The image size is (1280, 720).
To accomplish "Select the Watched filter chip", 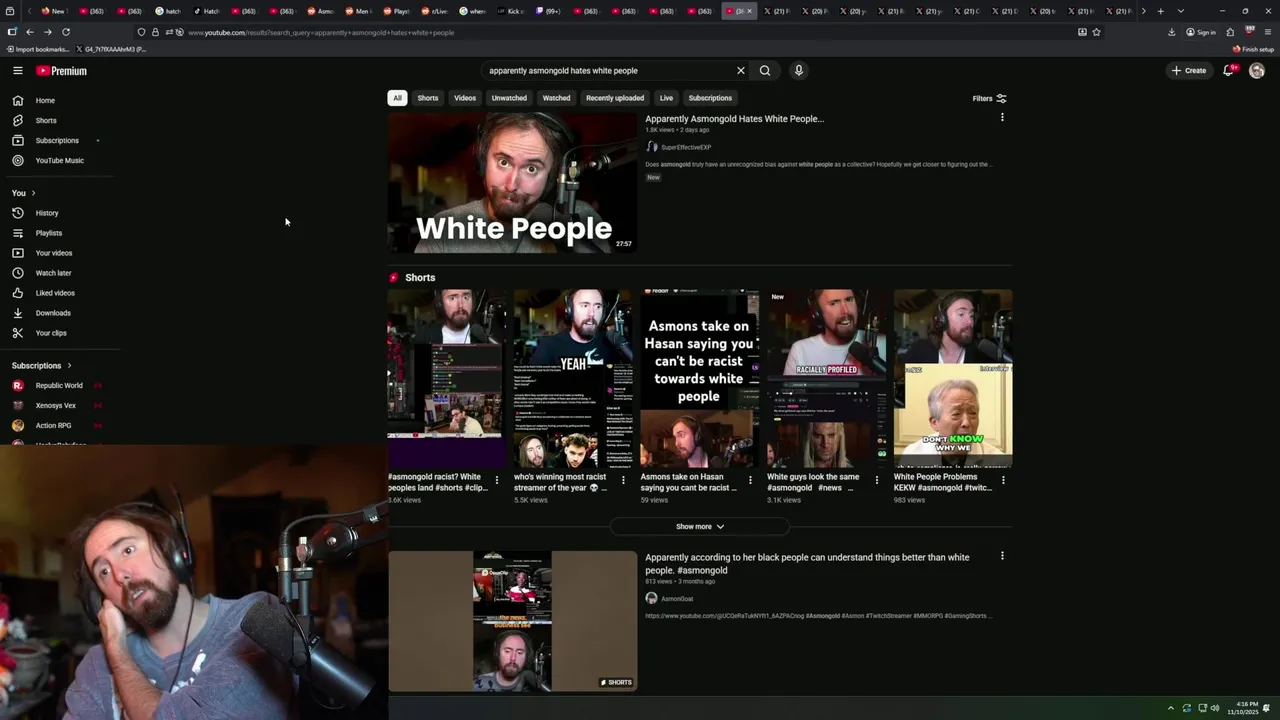I will coord(556,98).
